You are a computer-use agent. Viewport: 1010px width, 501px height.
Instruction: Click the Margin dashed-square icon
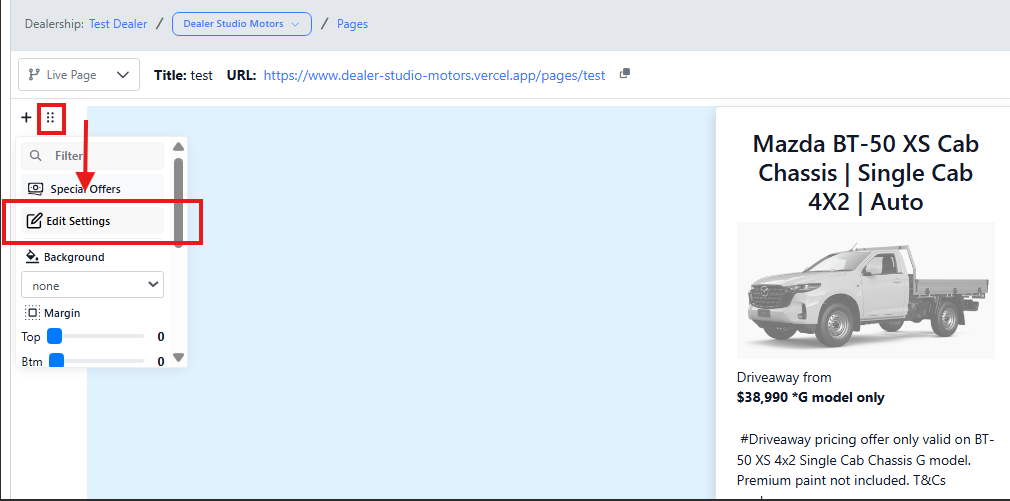click(32, 313)
